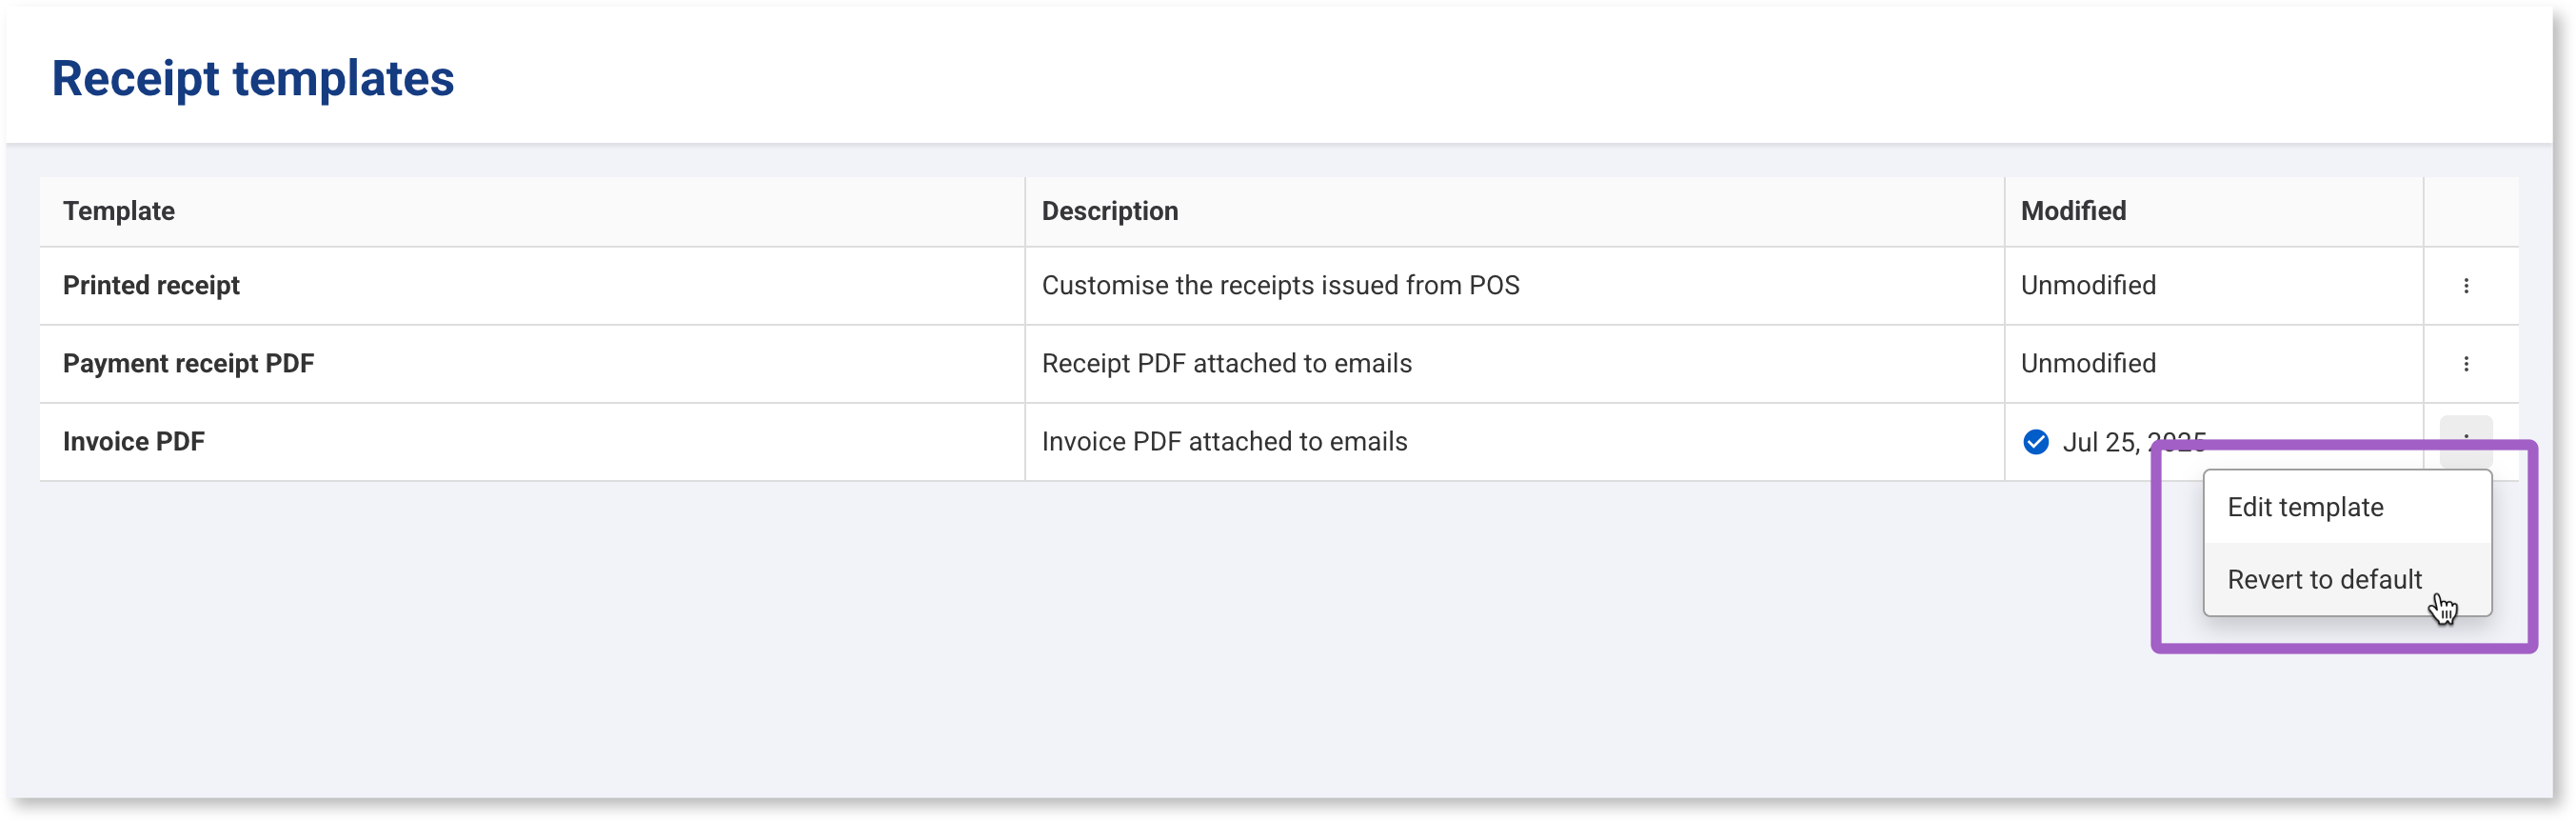The width and height of the screenshot is (2576, 821).
Task: Click the Receipt templates page heading
Action: pos(253,78)
